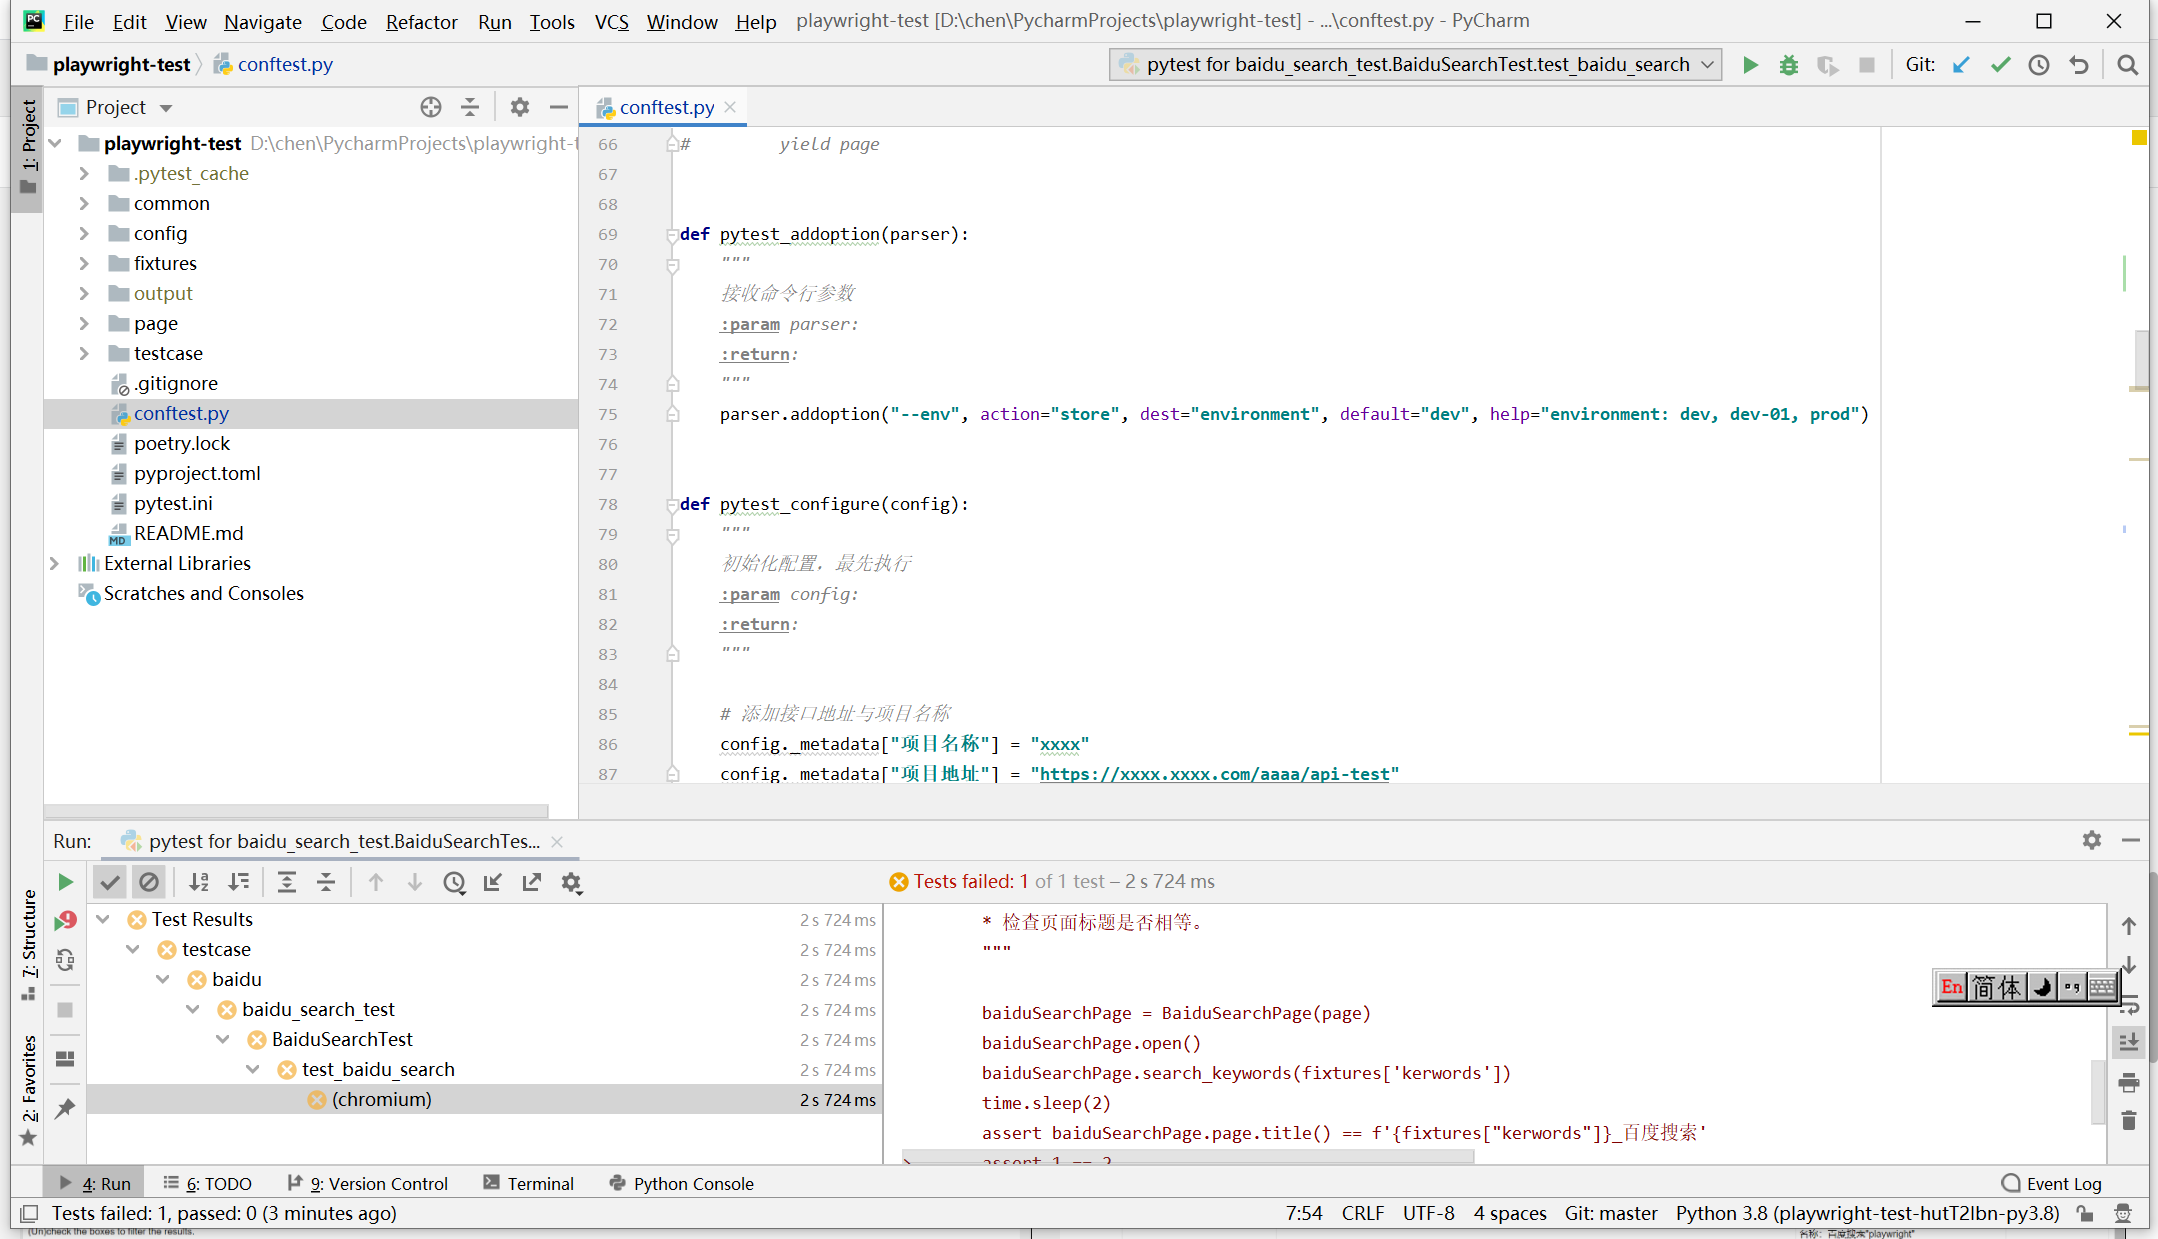Click the green Run button in the top toolbar
Screen dimensions: 2158x1239
click(1750, 65)
